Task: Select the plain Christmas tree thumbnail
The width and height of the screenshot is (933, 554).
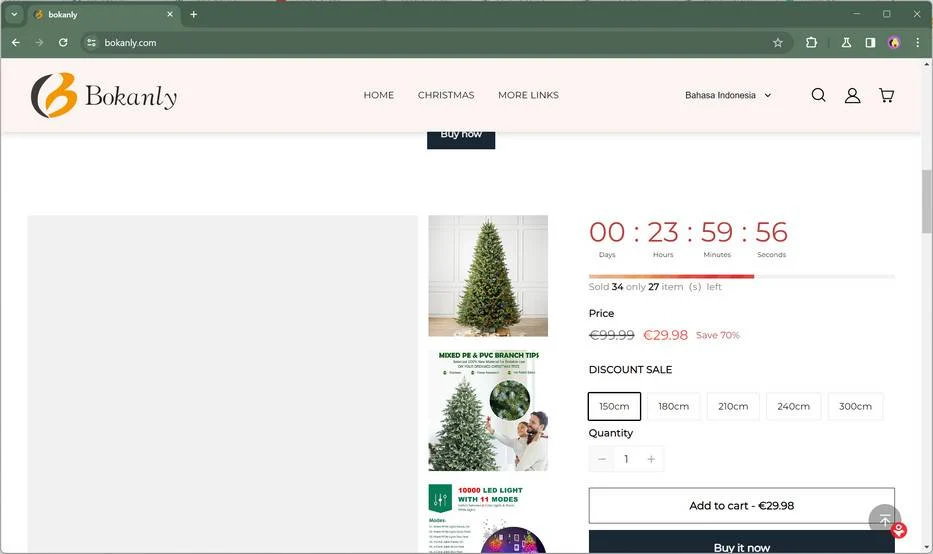Action: [x=488, y=276]
